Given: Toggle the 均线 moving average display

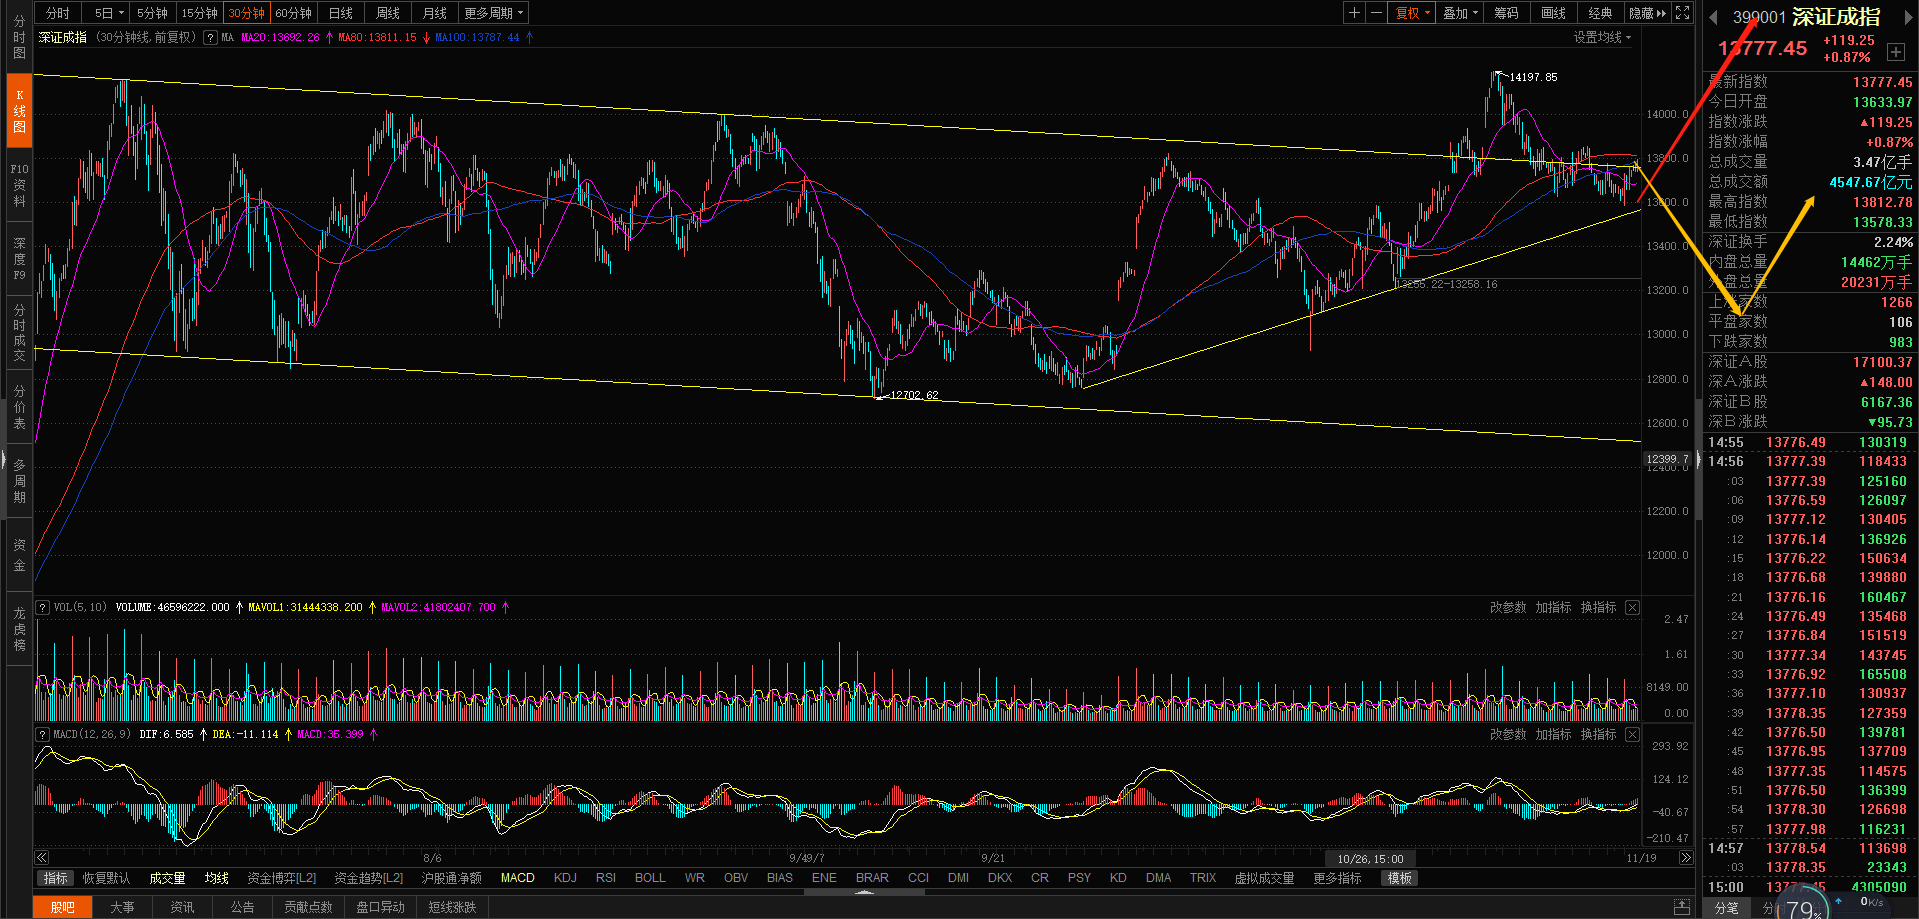Looking at the screenshot, I should tap(216, 878).
